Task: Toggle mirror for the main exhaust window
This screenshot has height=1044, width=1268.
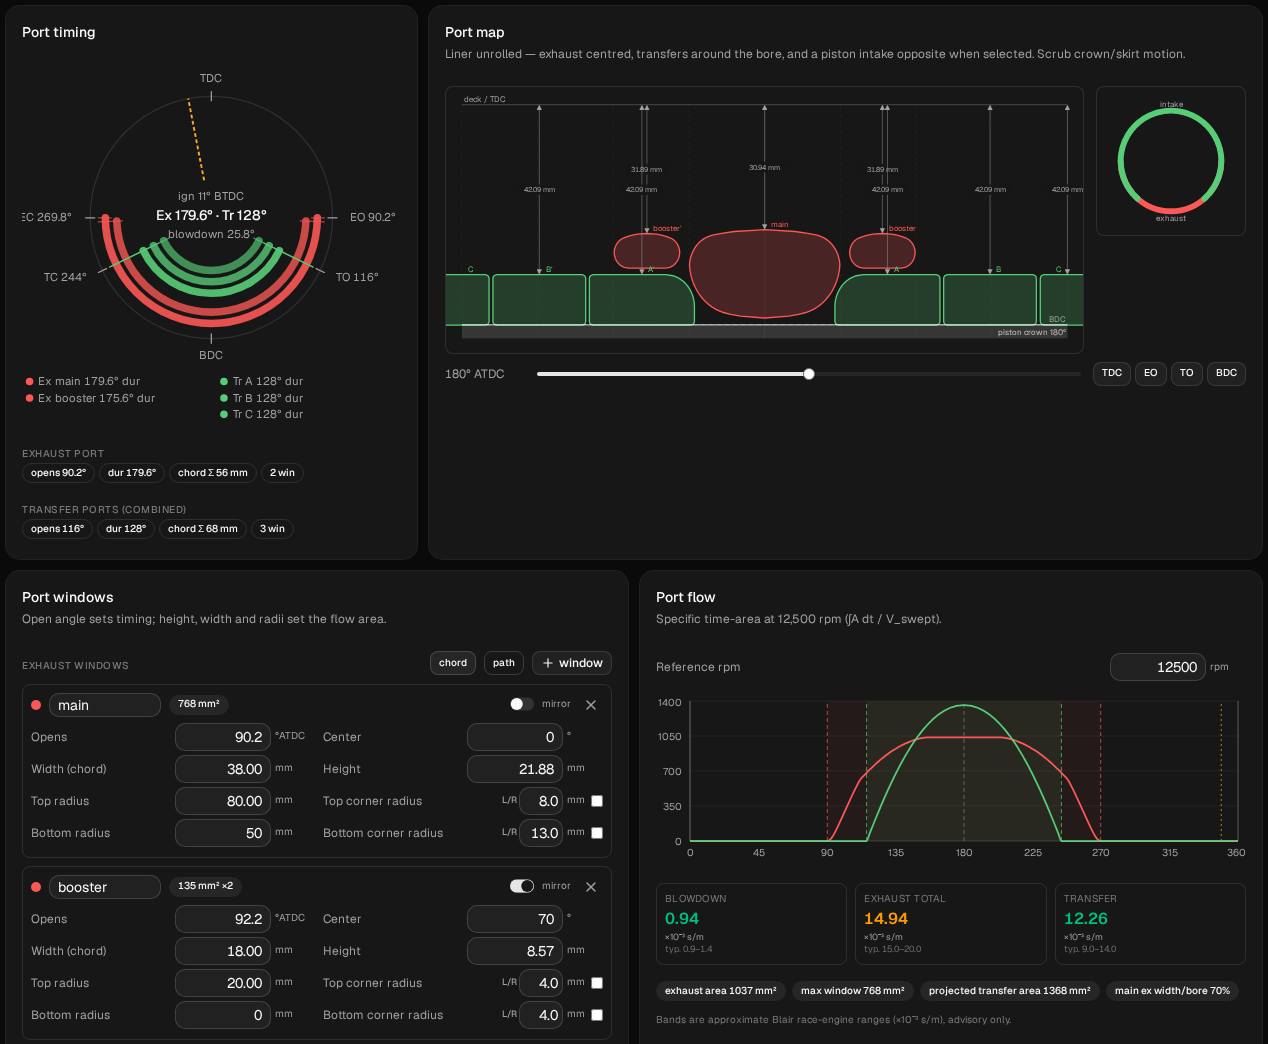Action: tap(521, 704)
